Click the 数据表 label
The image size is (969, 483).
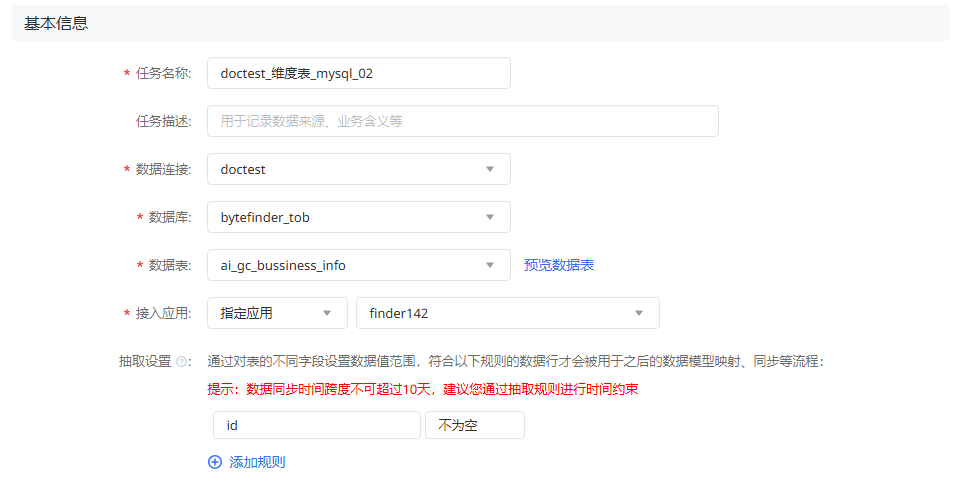pos(170,266)
